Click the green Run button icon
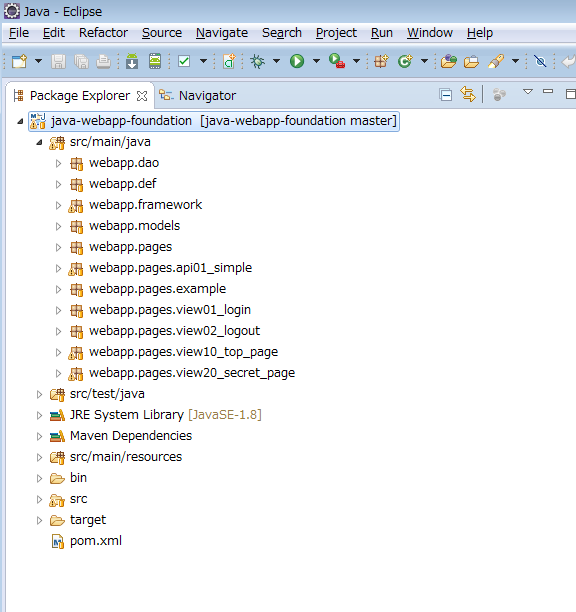 point(297,61)
